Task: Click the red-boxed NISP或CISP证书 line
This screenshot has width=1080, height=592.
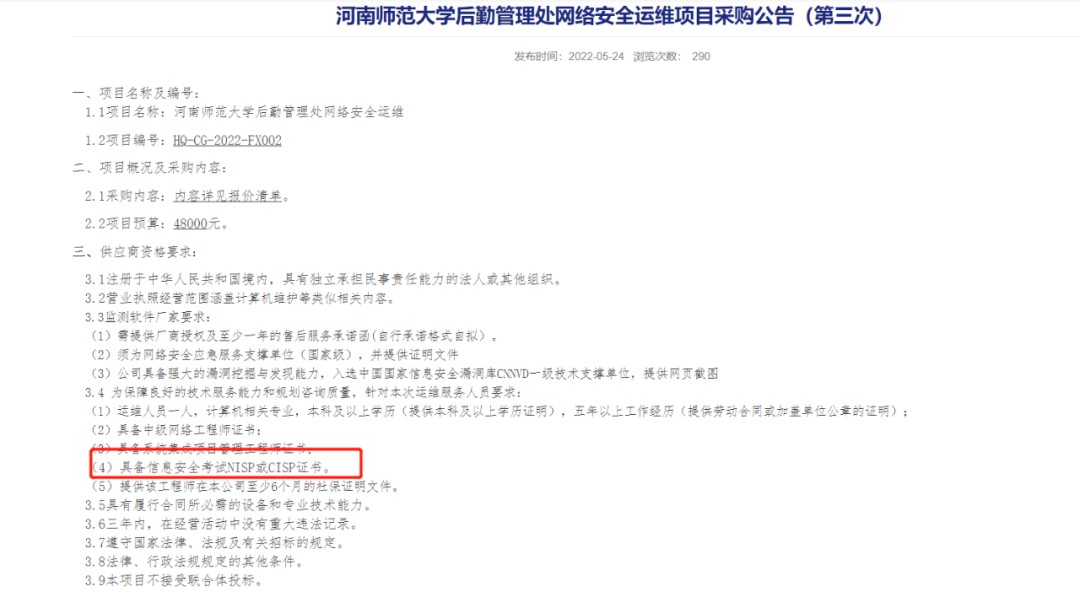Action: (x=211, y=467)
